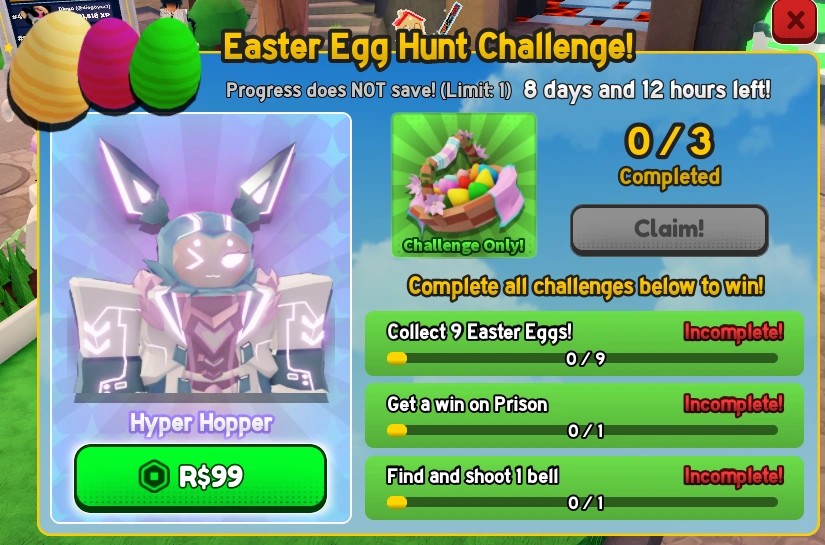Click the green striped Easter egg
The width and height of the screenshot is (825, 545).
(x=165, y=66)
